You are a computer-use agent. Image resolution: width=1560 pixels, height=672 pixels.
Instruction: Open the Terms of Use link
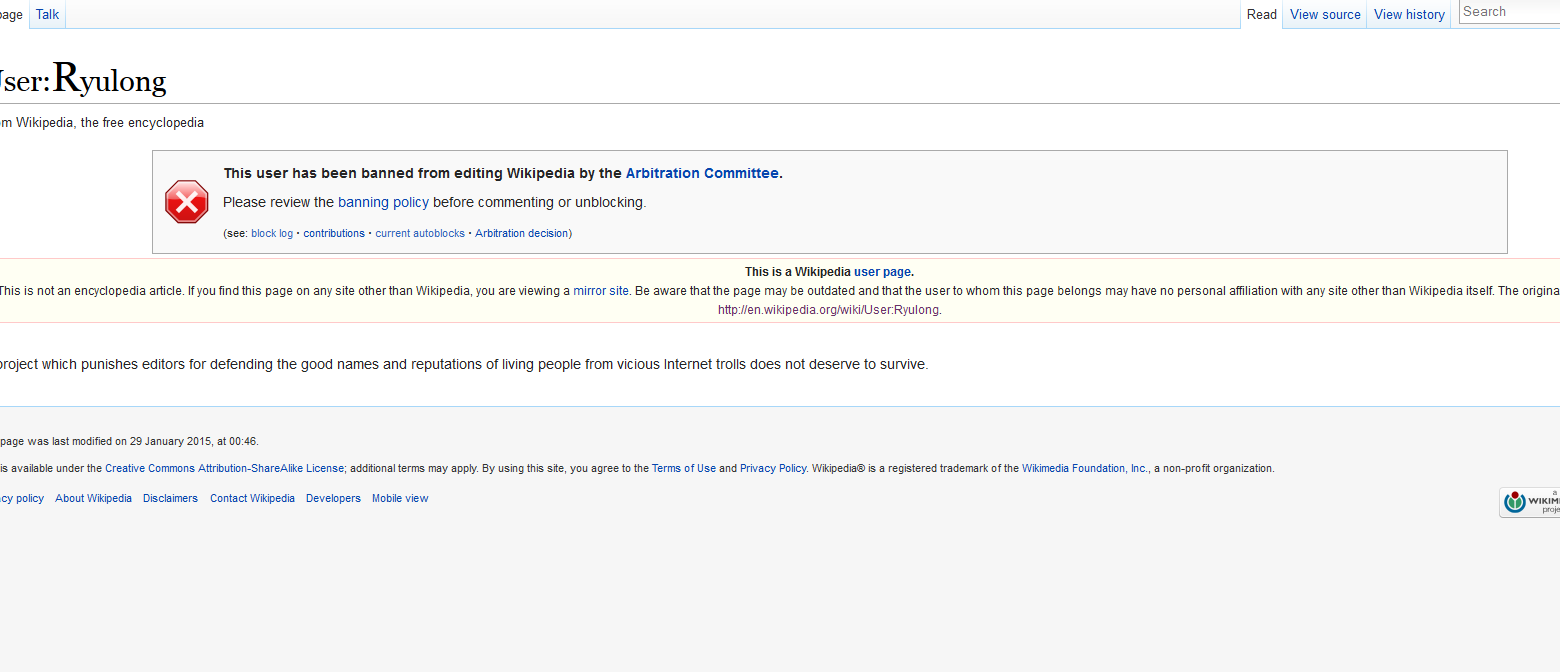(683, 468)
